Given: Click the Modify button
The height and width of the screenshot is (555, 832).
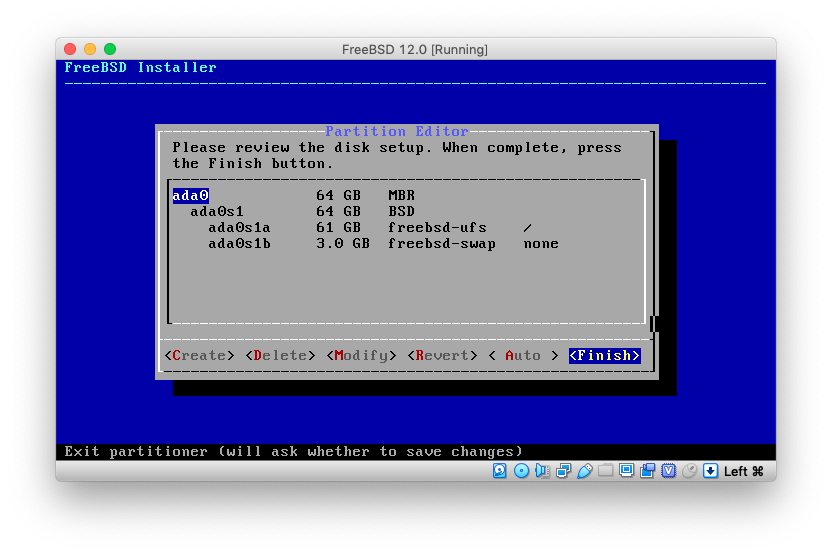Looking at the screenshot, I should pyautogui.click(x=360, y=356).
